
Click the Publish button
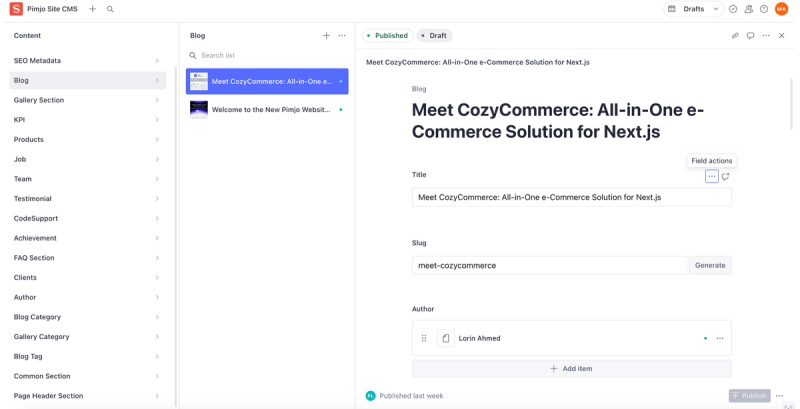[x=749, y=396]
